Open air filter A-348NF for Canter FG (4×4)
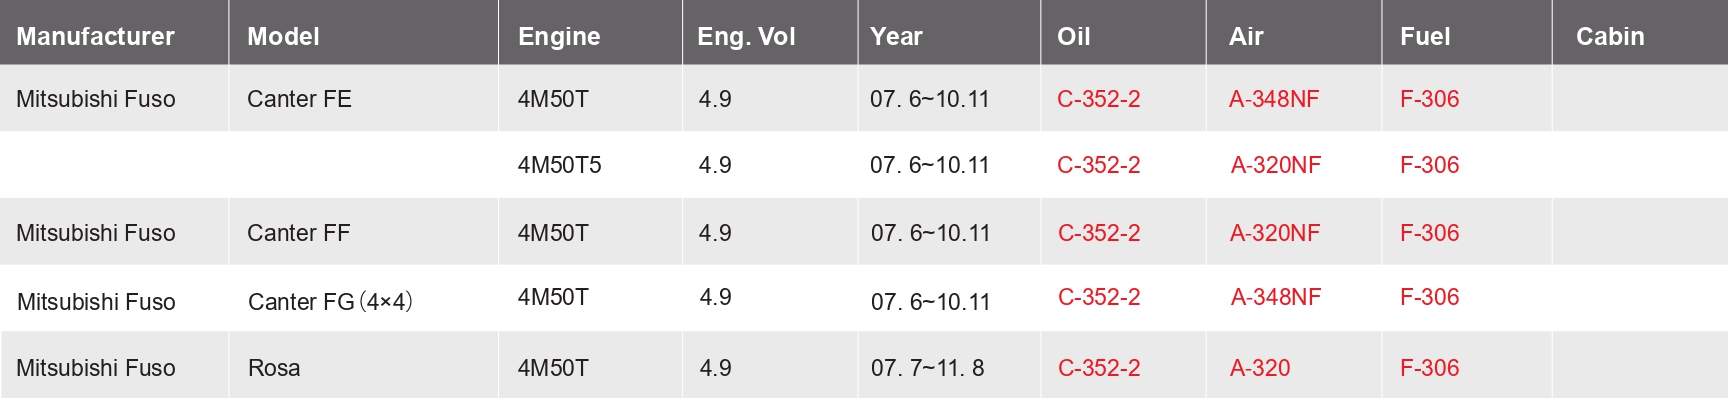 (1276, 297)
